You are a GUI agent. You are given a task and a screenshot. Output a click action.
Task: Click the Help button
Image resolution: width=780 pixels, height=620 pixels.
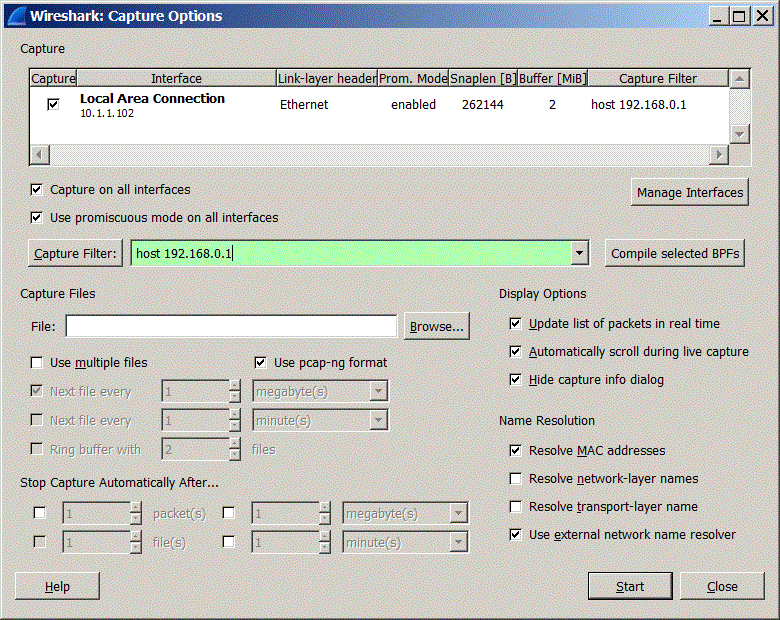point(57,586)
